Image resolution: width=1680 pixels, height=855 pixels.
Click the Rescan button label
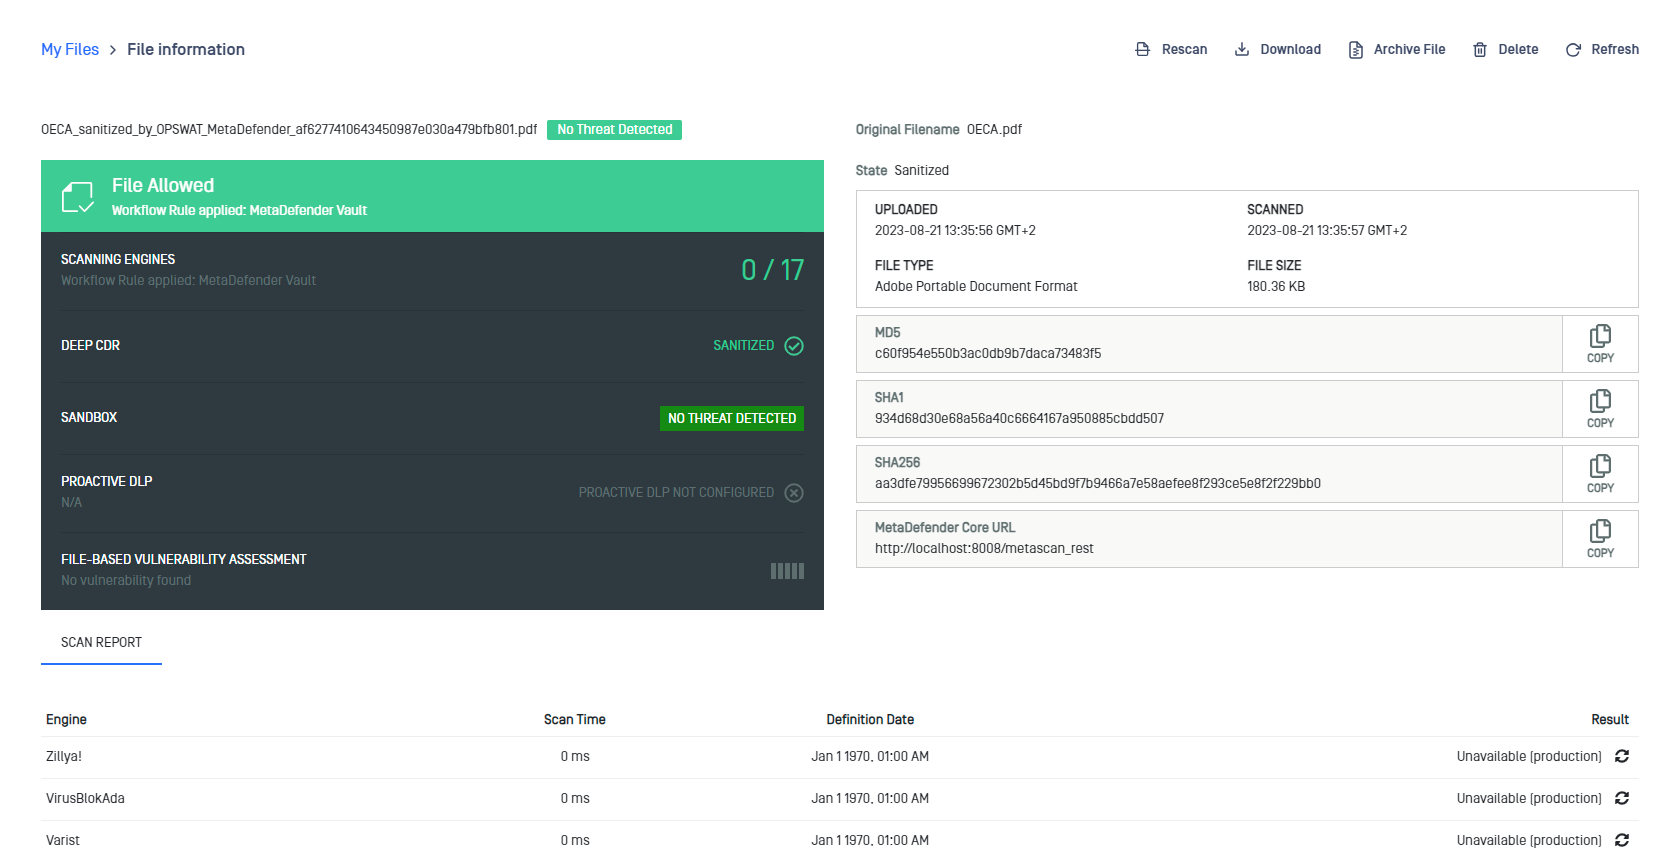tap(1184, 49)
